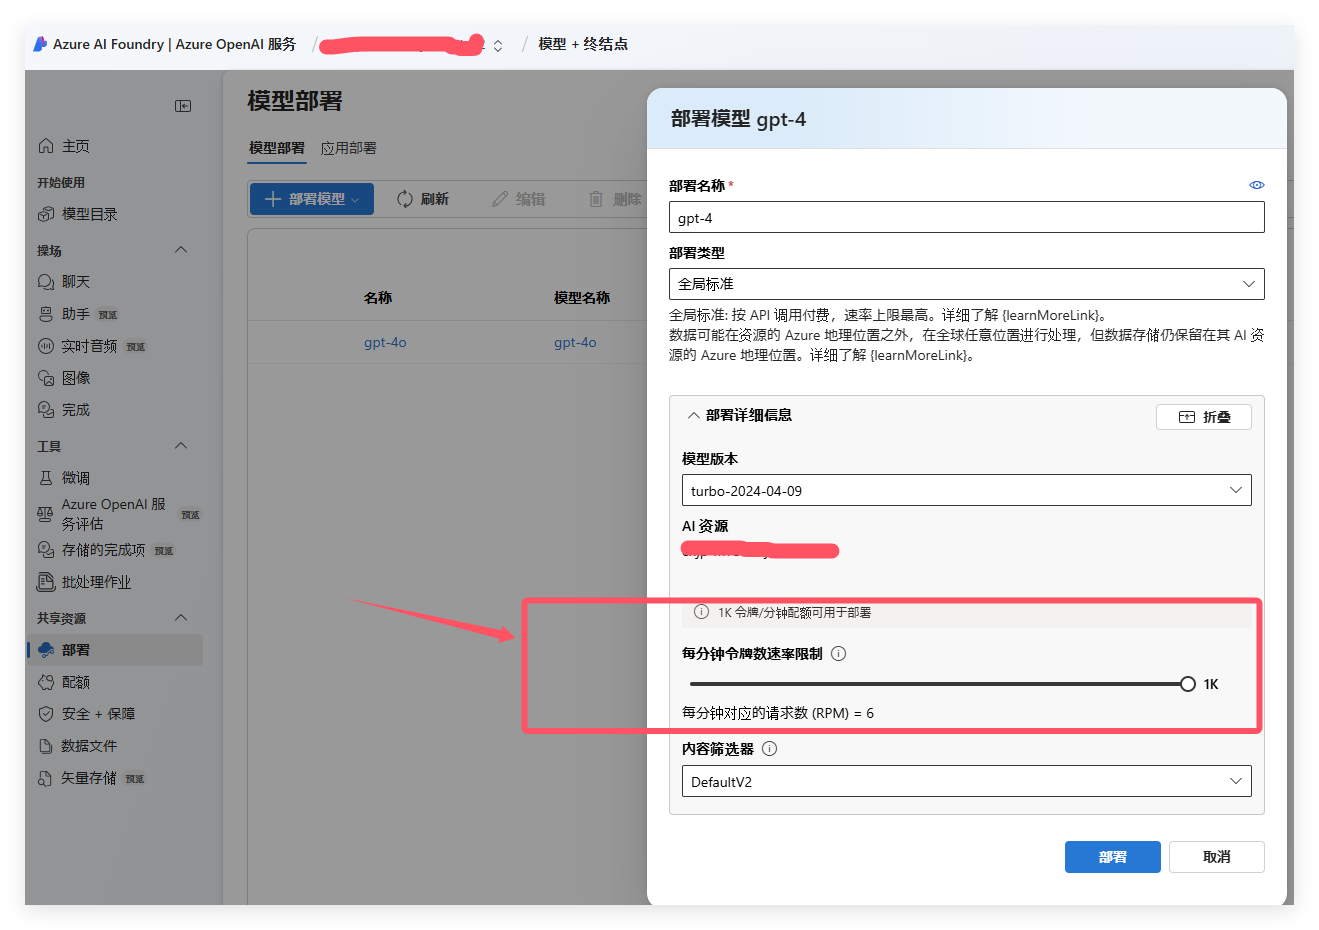Open the 部署类型 dropdown showing 全局标准
Viewport: 1319px width, 930px height.
[x=967, y=284]
